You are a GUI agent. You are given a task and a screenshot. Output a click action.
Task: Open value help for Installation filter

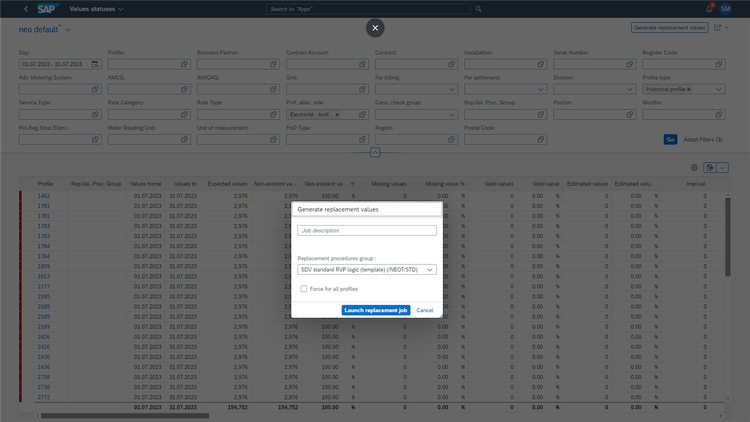(540, 64)
